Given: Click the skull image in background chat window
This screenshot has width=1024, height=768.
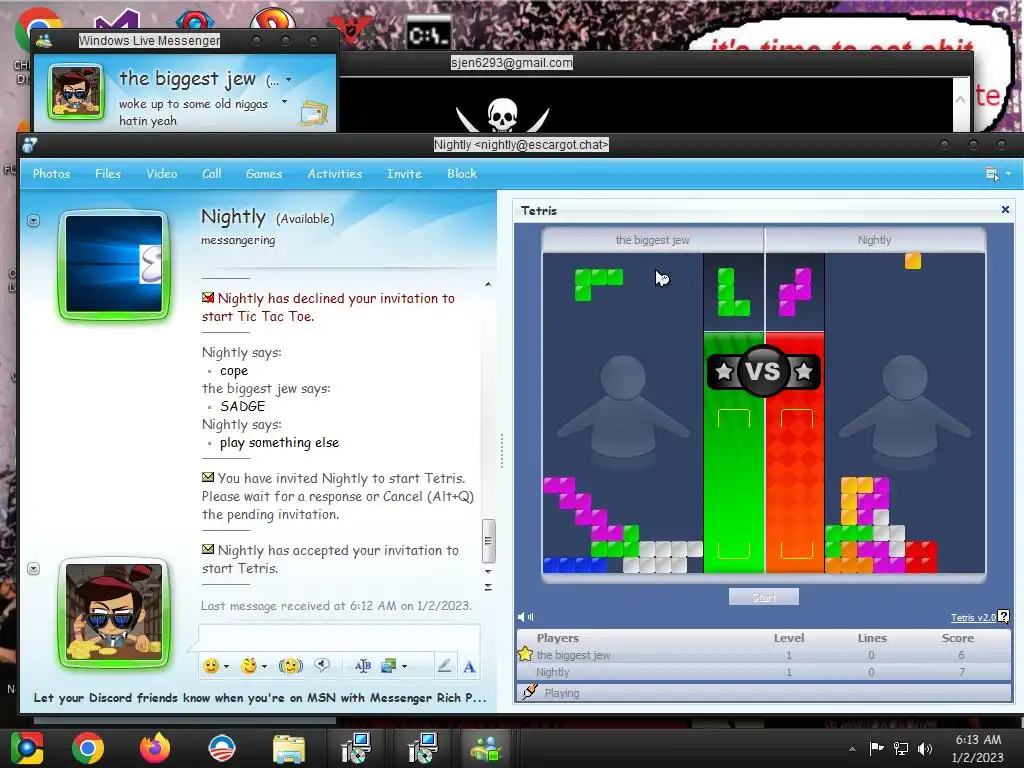Looking at the screenshot, I should pyautogui.click(x=502, y=116).
